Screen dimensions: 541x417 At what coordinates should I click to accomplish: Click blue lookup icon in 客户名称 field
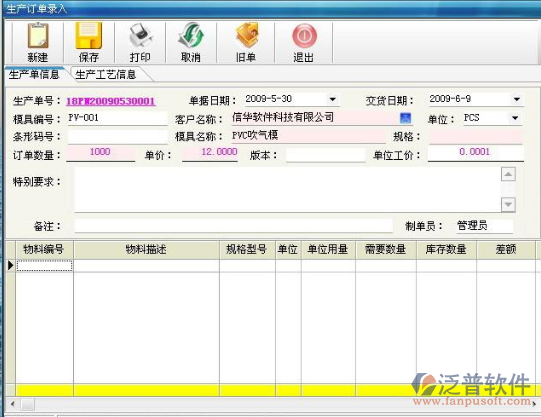point(405,118)
